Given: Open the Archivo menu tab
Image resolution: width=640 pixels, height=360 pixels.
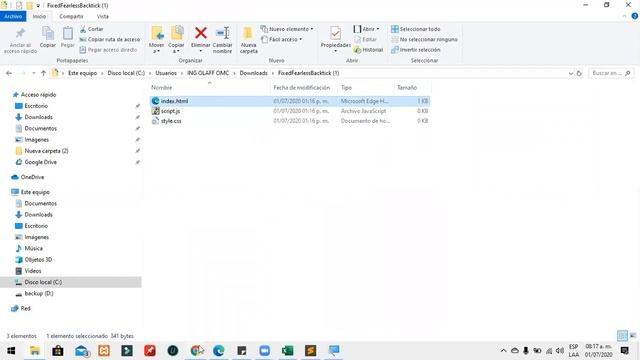Looking at the screenshot, I should tap(13, 16).
